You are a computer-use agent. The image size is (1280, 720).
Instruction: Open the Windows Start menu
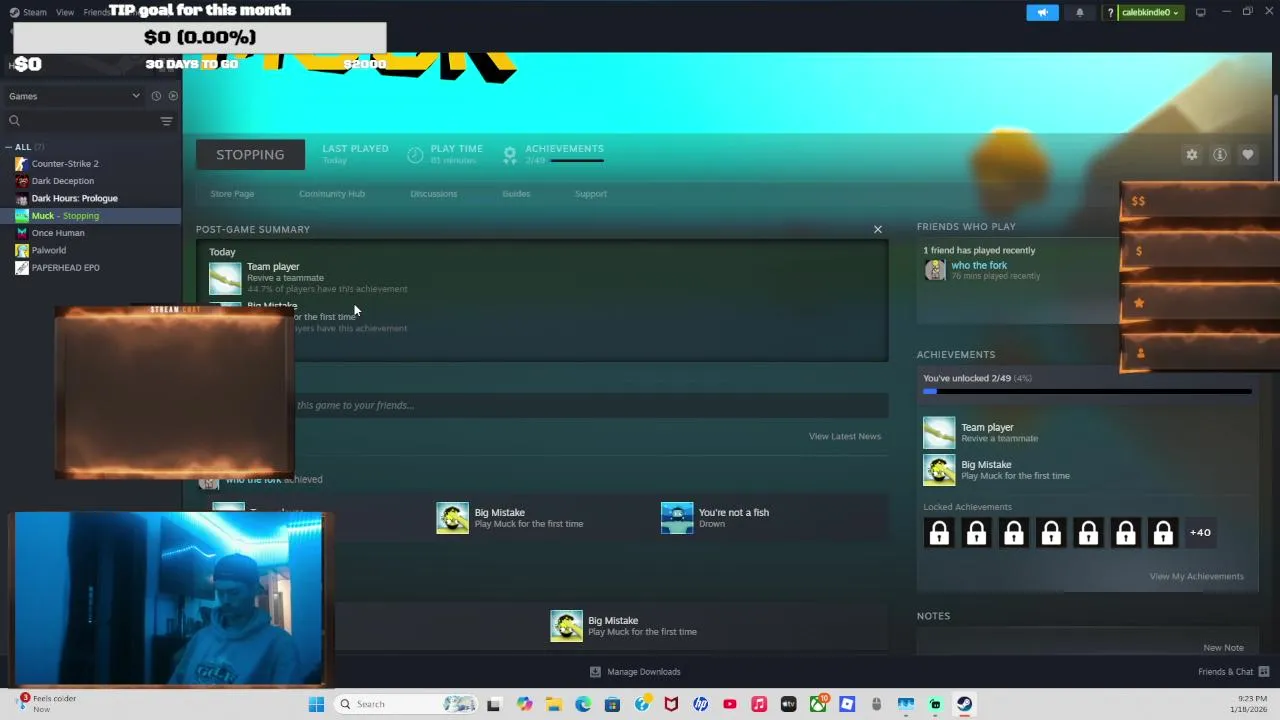click(x=316, y=704)
